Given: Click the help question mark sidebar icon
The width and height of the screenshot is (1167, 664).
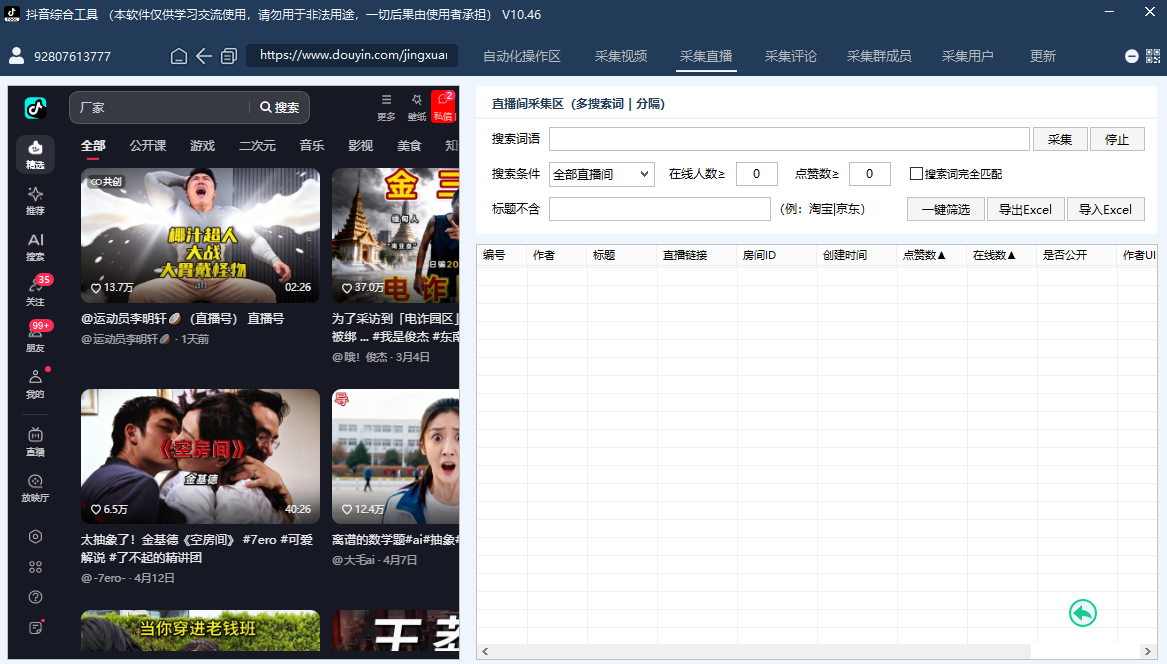Looking at the screenshot, I should coord(35,597).
